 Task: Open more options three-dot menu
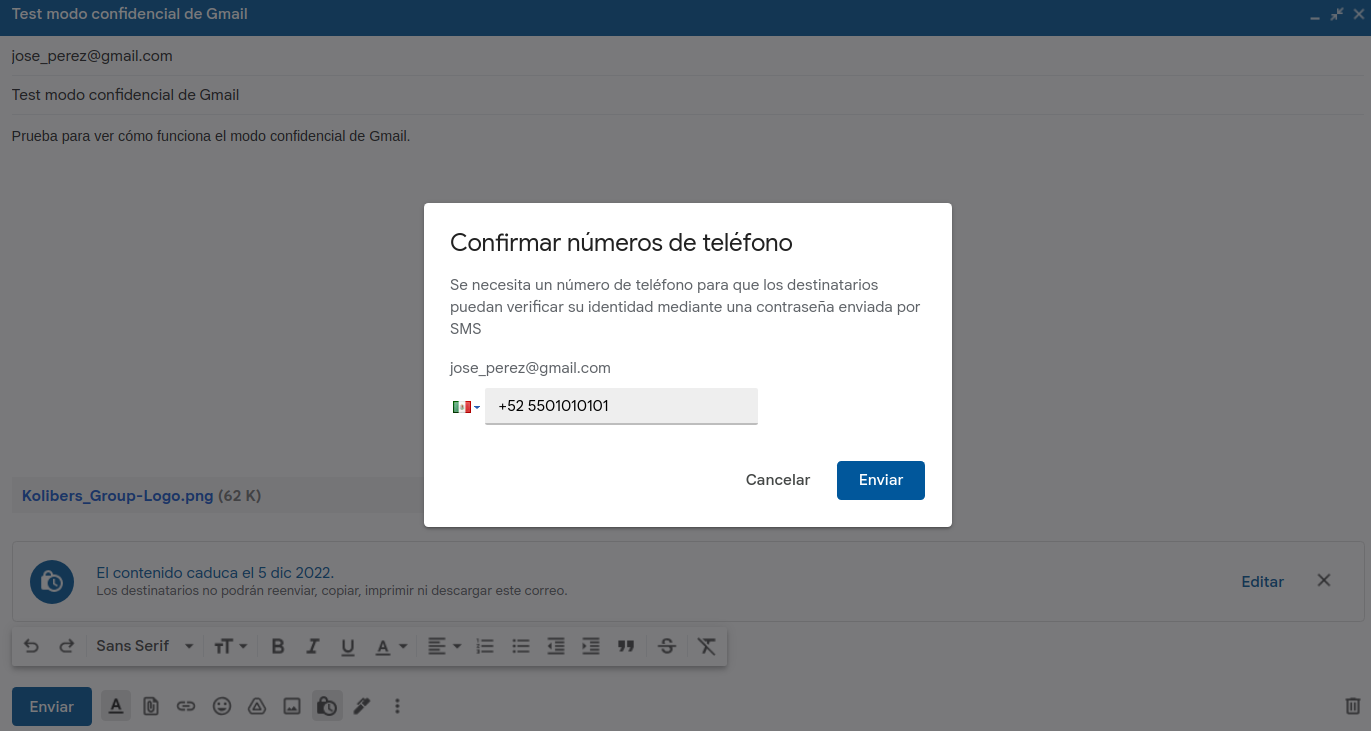397,706
